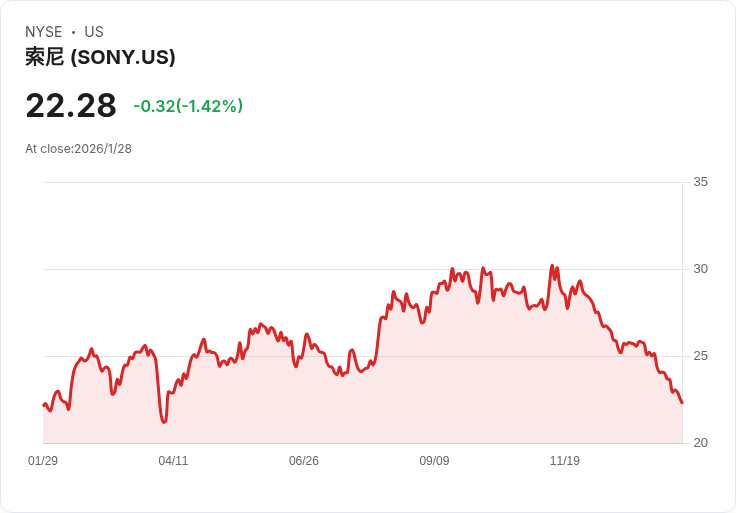Click the top gridline at the 35 level
This screenshot has height=513, width=736.
click(360, 182)
